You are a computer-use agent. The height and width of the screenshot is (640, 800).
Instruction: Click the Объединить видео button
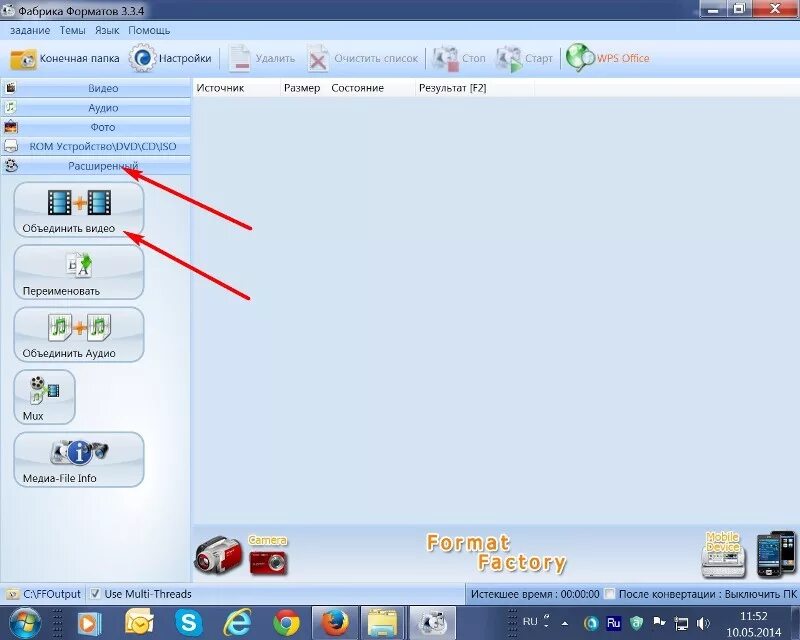pos(79,210)
